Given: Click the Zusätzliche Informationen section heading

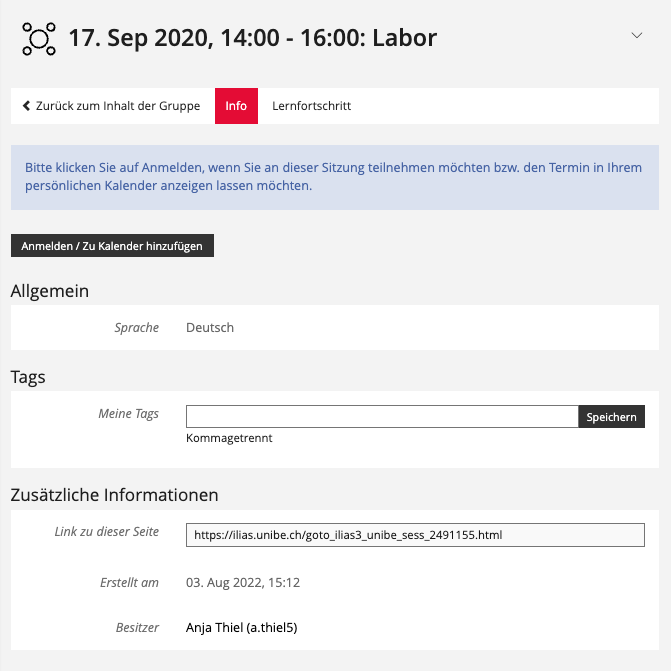Looking at the screenshot, I should 114,494.
